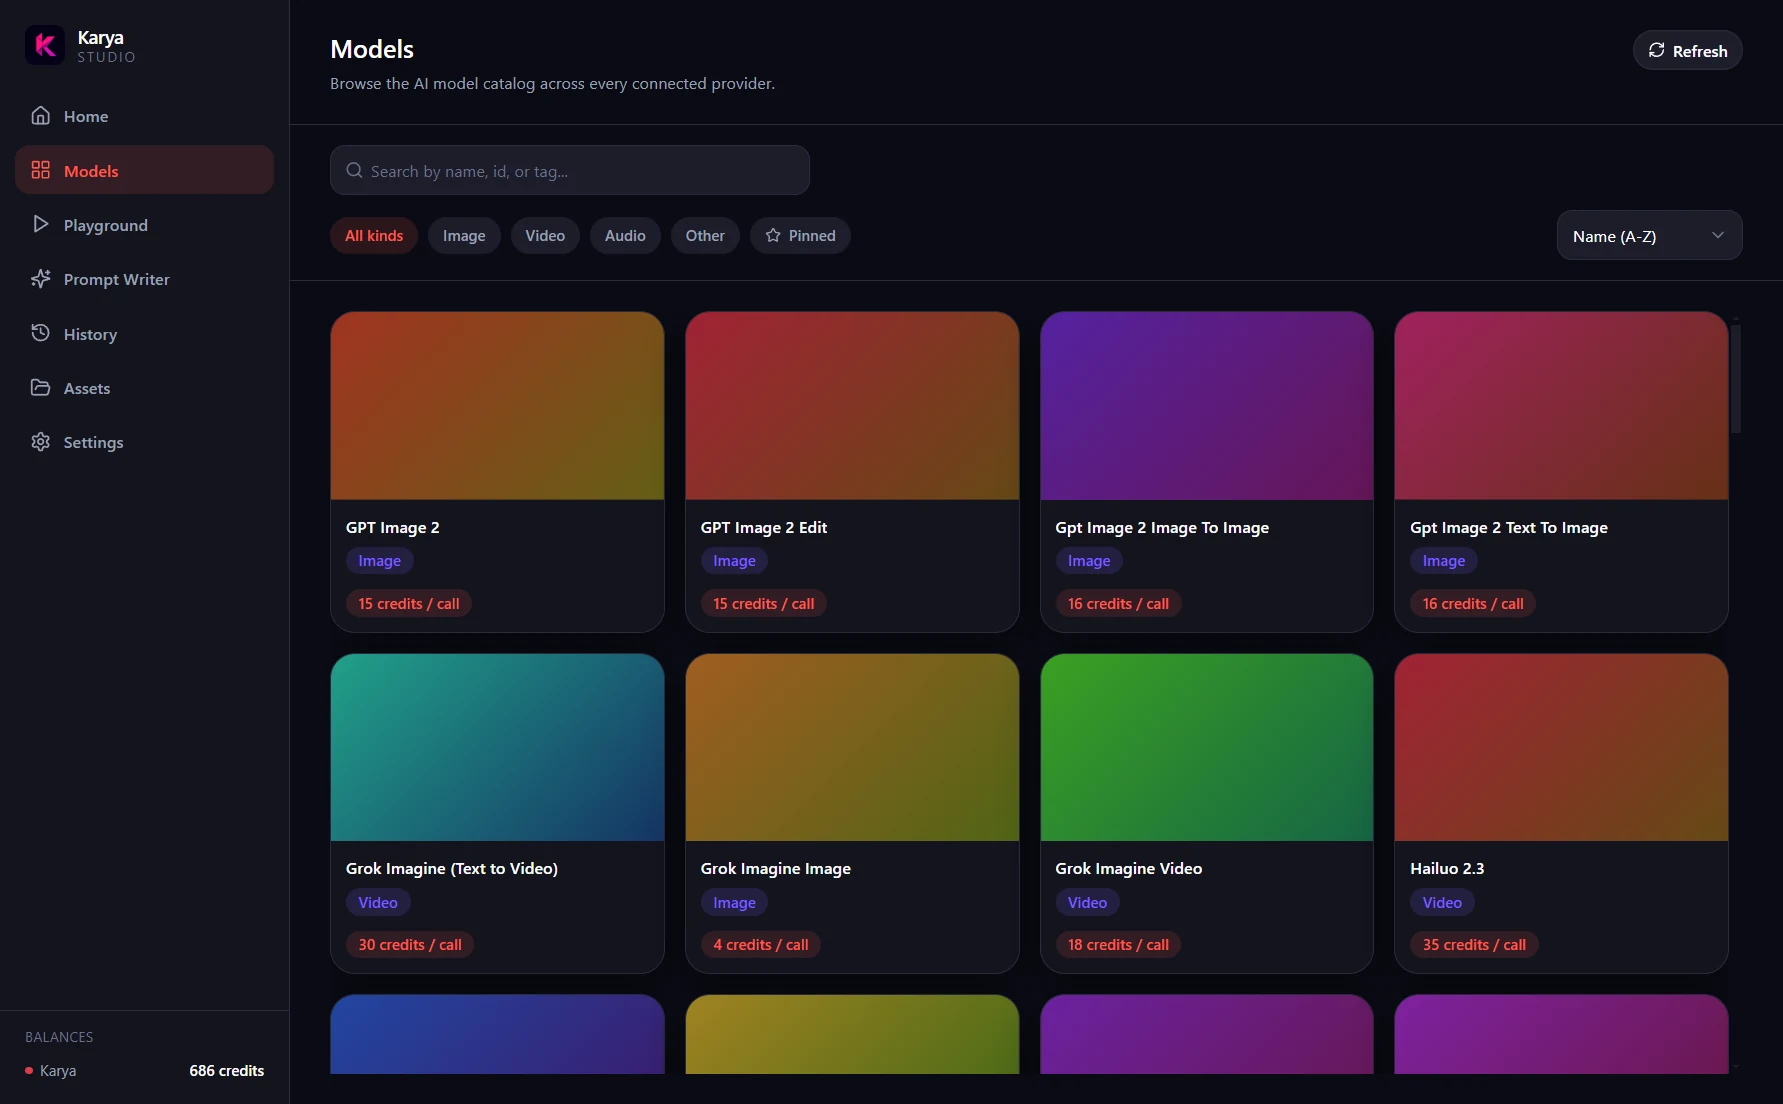The height and width of the screenshot is (1104, 1783).
Task: Click the refresh arrows icon
Action: pyautogui.click(x=1656, y=50)
